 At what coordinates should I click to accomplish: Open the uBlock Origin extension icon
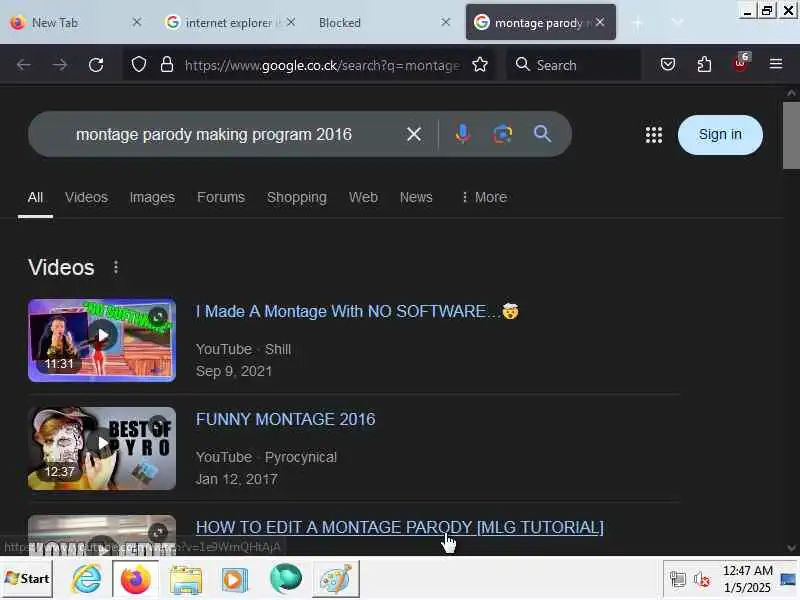coord(741,63)
